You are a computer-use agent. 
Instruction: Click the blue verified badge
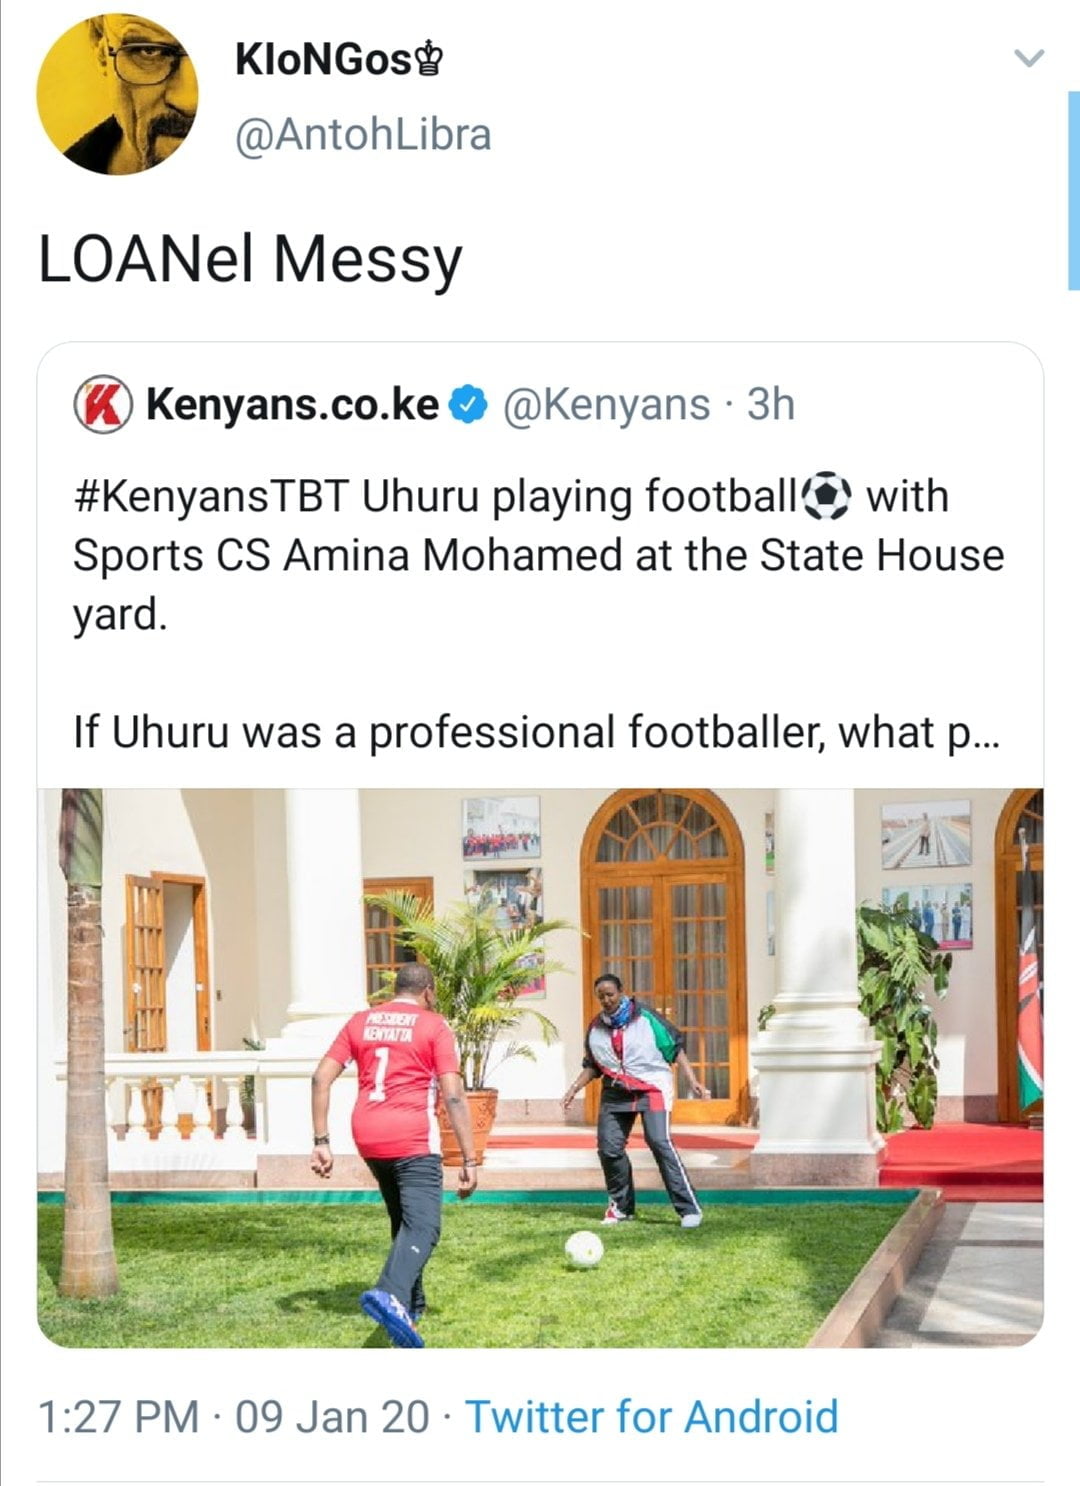click(x=468, y=405)
